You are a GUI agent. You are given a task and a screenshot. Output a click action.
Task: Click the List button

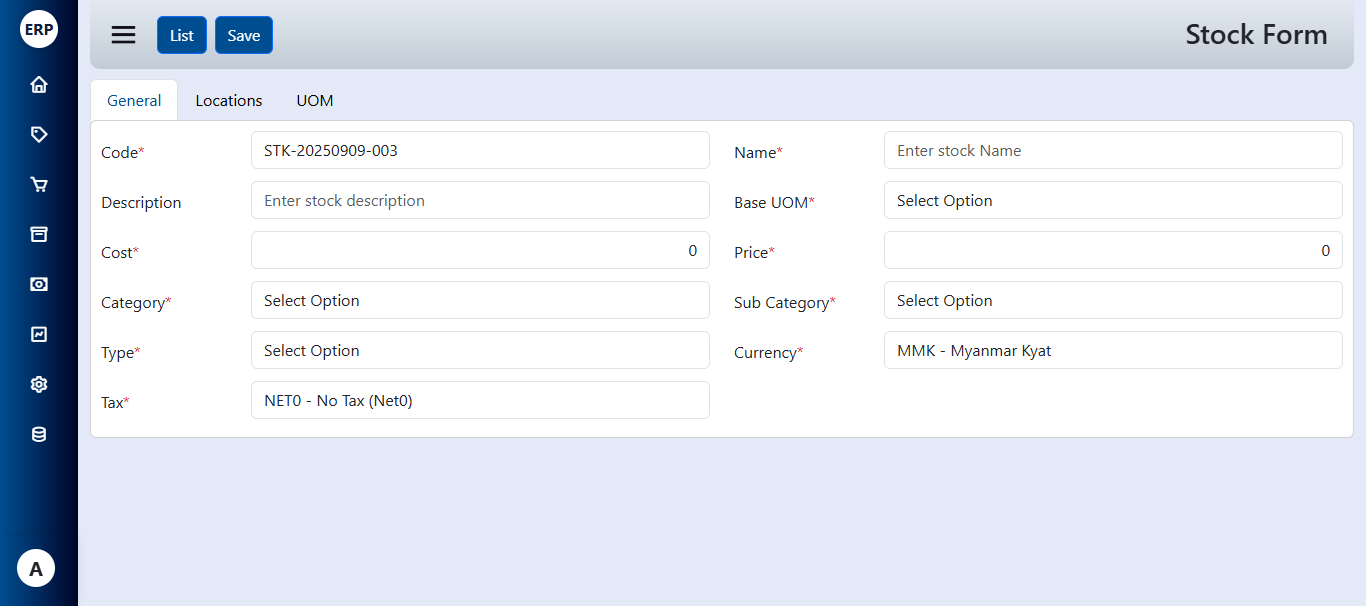pos(182,36)
